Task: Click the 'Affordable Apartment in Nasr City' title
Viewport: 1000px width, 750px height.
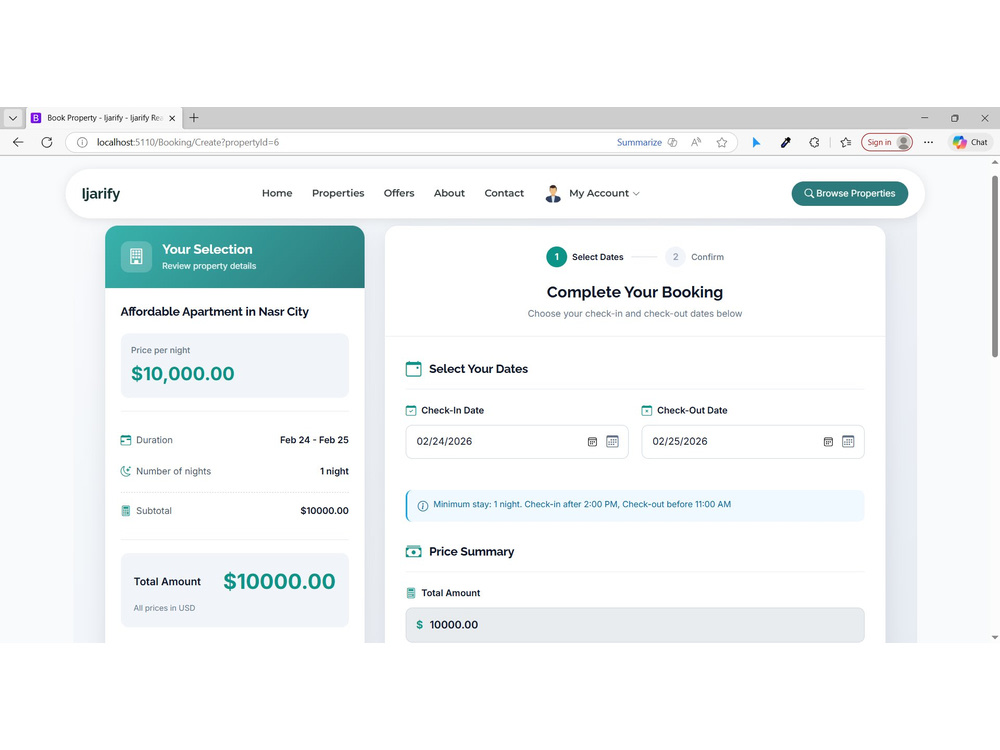Action: click(x=214, y=311)
